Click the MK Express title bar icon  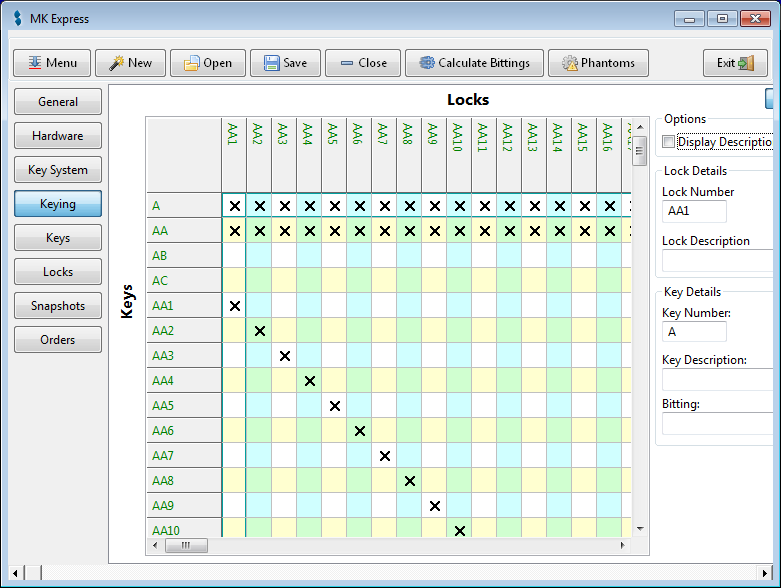click(x=18, y=18)
